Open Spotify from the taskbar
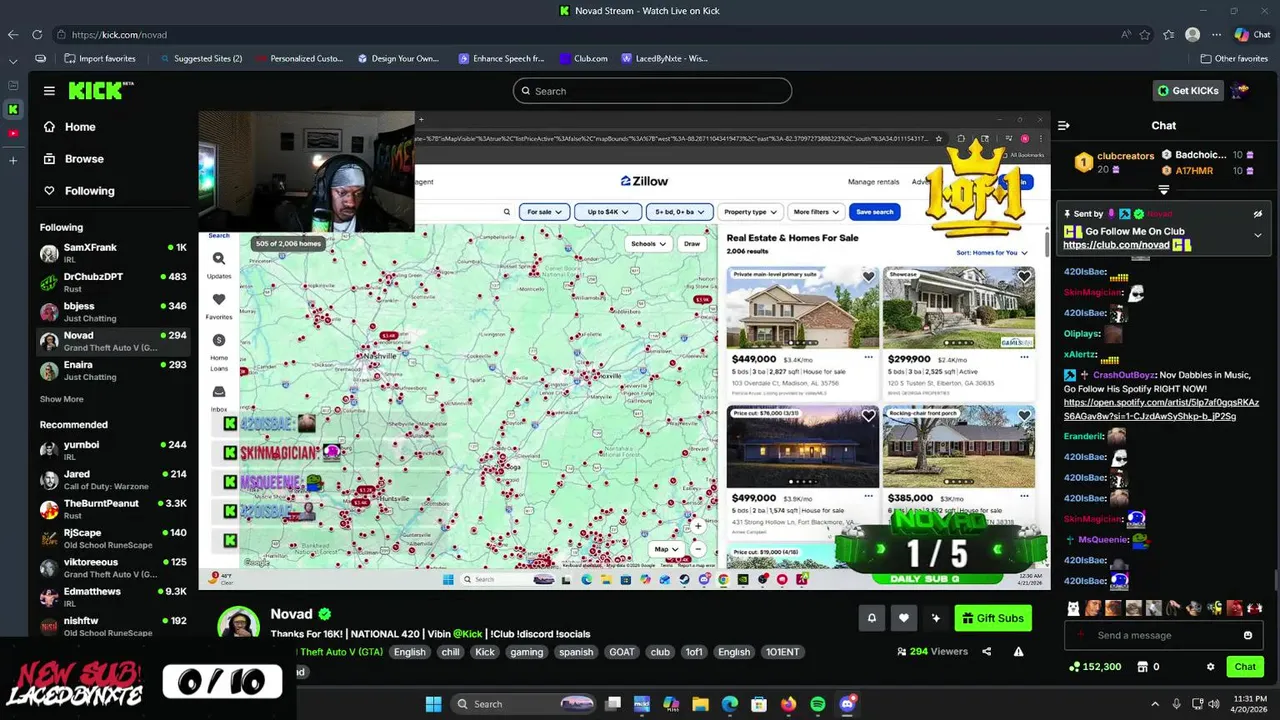 pyautogui.click(x=818, y=704)
